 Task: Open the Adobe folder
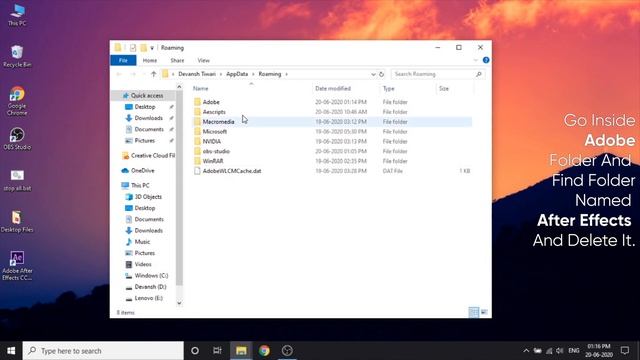point(211,102)
